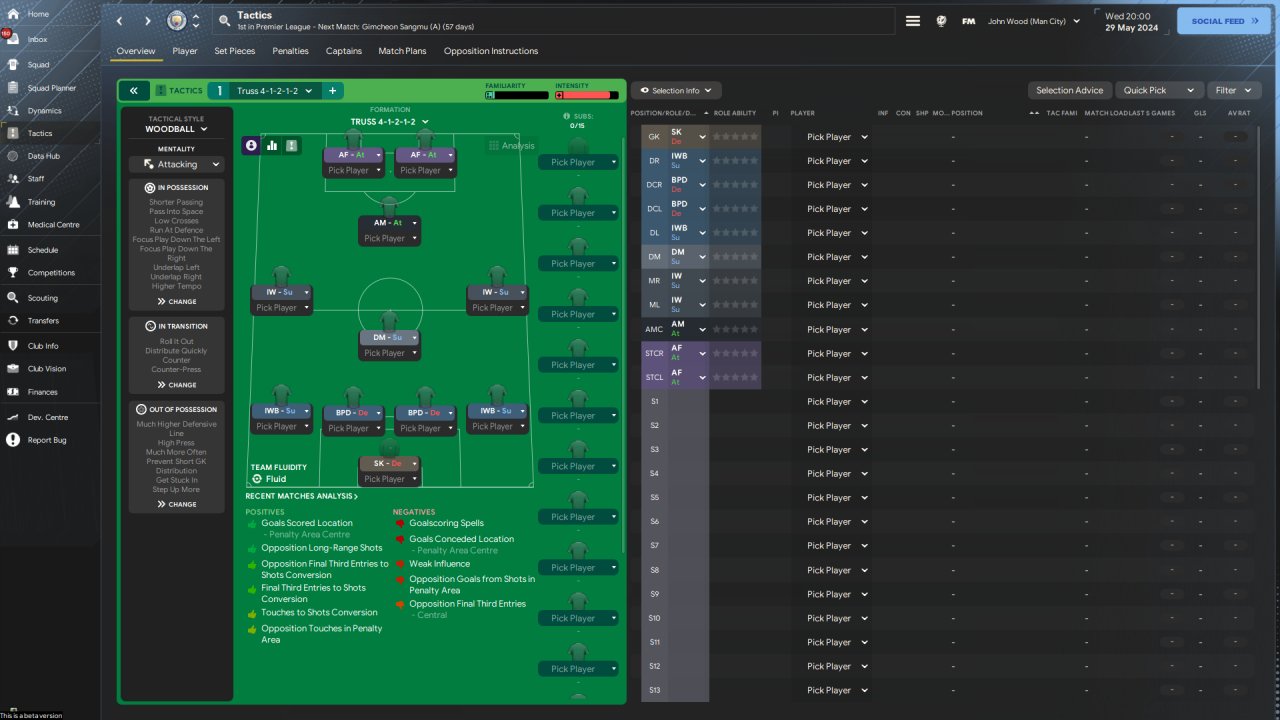Open the Woodball tactical style dropdown
This screenshot has height=720, width=1280.
tap(176, 129)
